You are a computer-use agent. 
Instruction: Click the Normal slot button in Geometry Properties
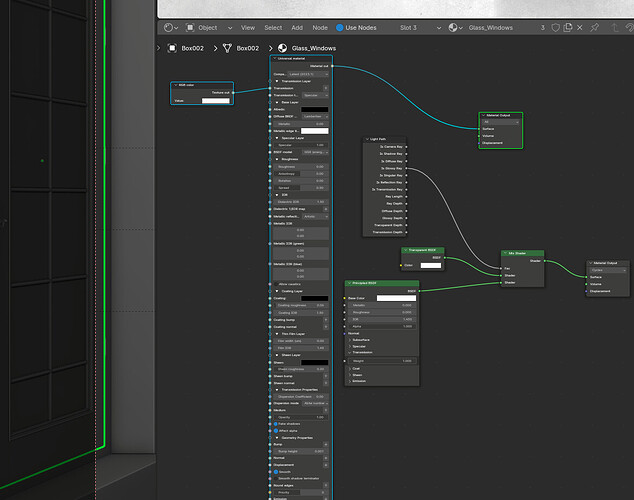click(325, 458)
